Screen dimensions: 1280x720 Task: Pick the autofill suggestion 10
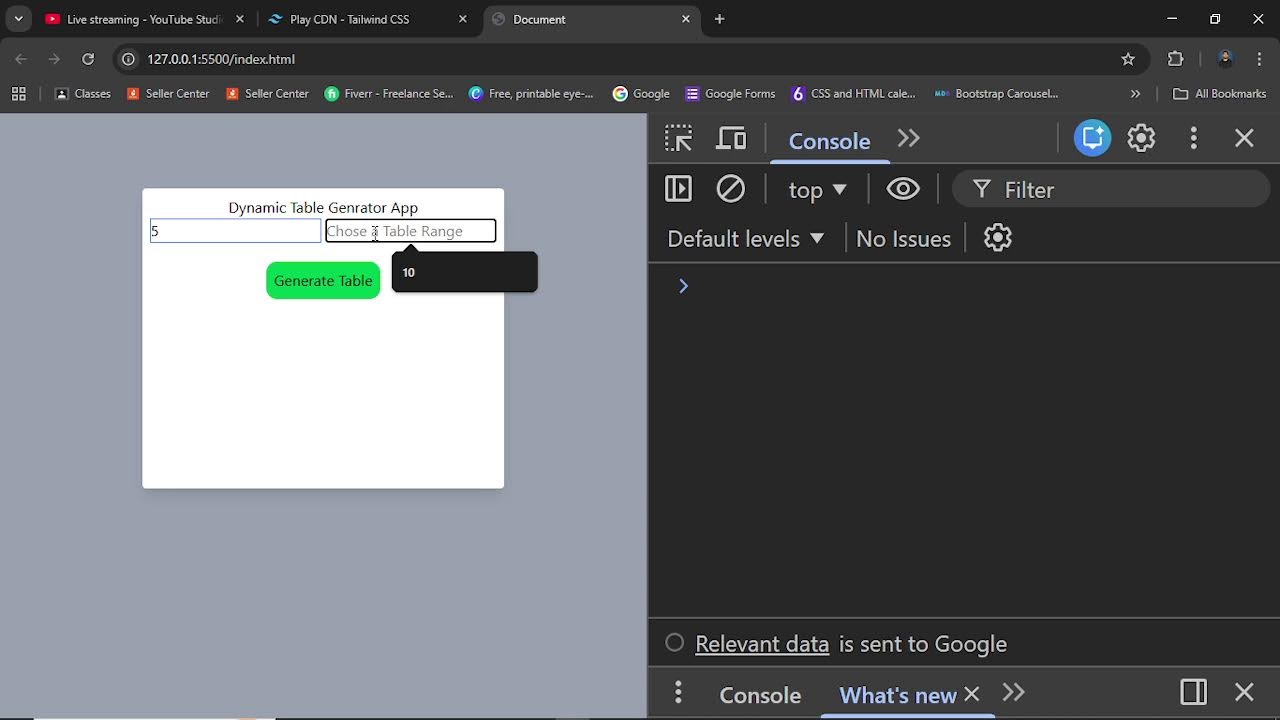464,272
